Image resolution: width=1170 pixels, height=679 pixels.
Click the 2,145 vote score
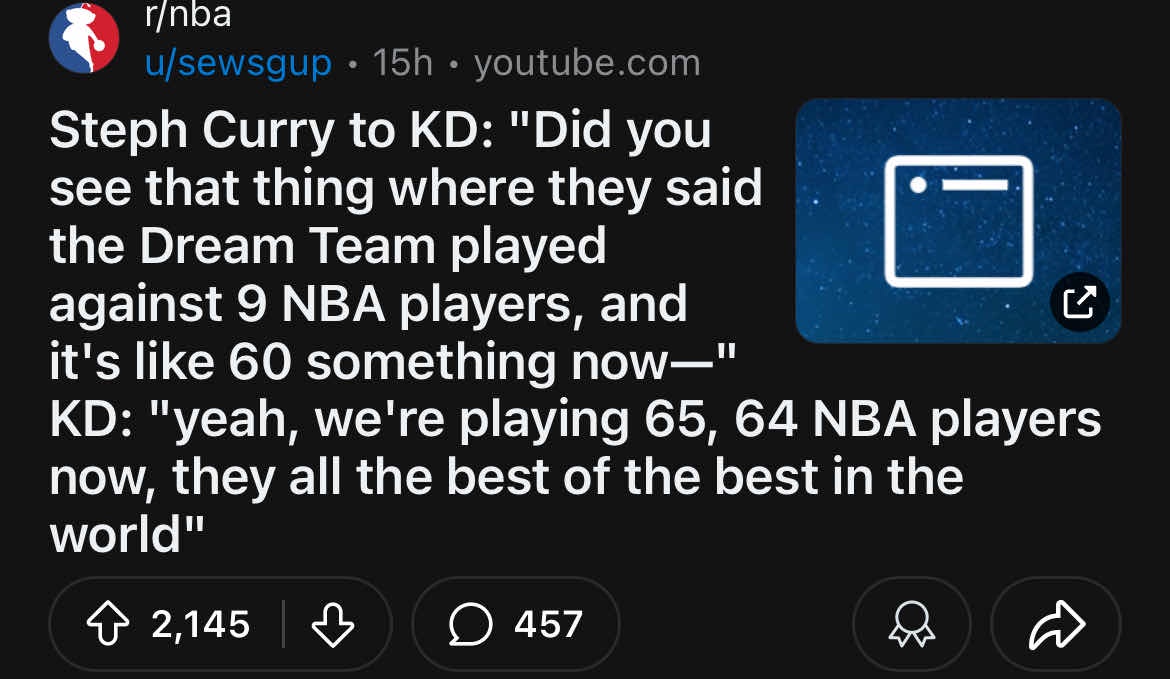200,625
